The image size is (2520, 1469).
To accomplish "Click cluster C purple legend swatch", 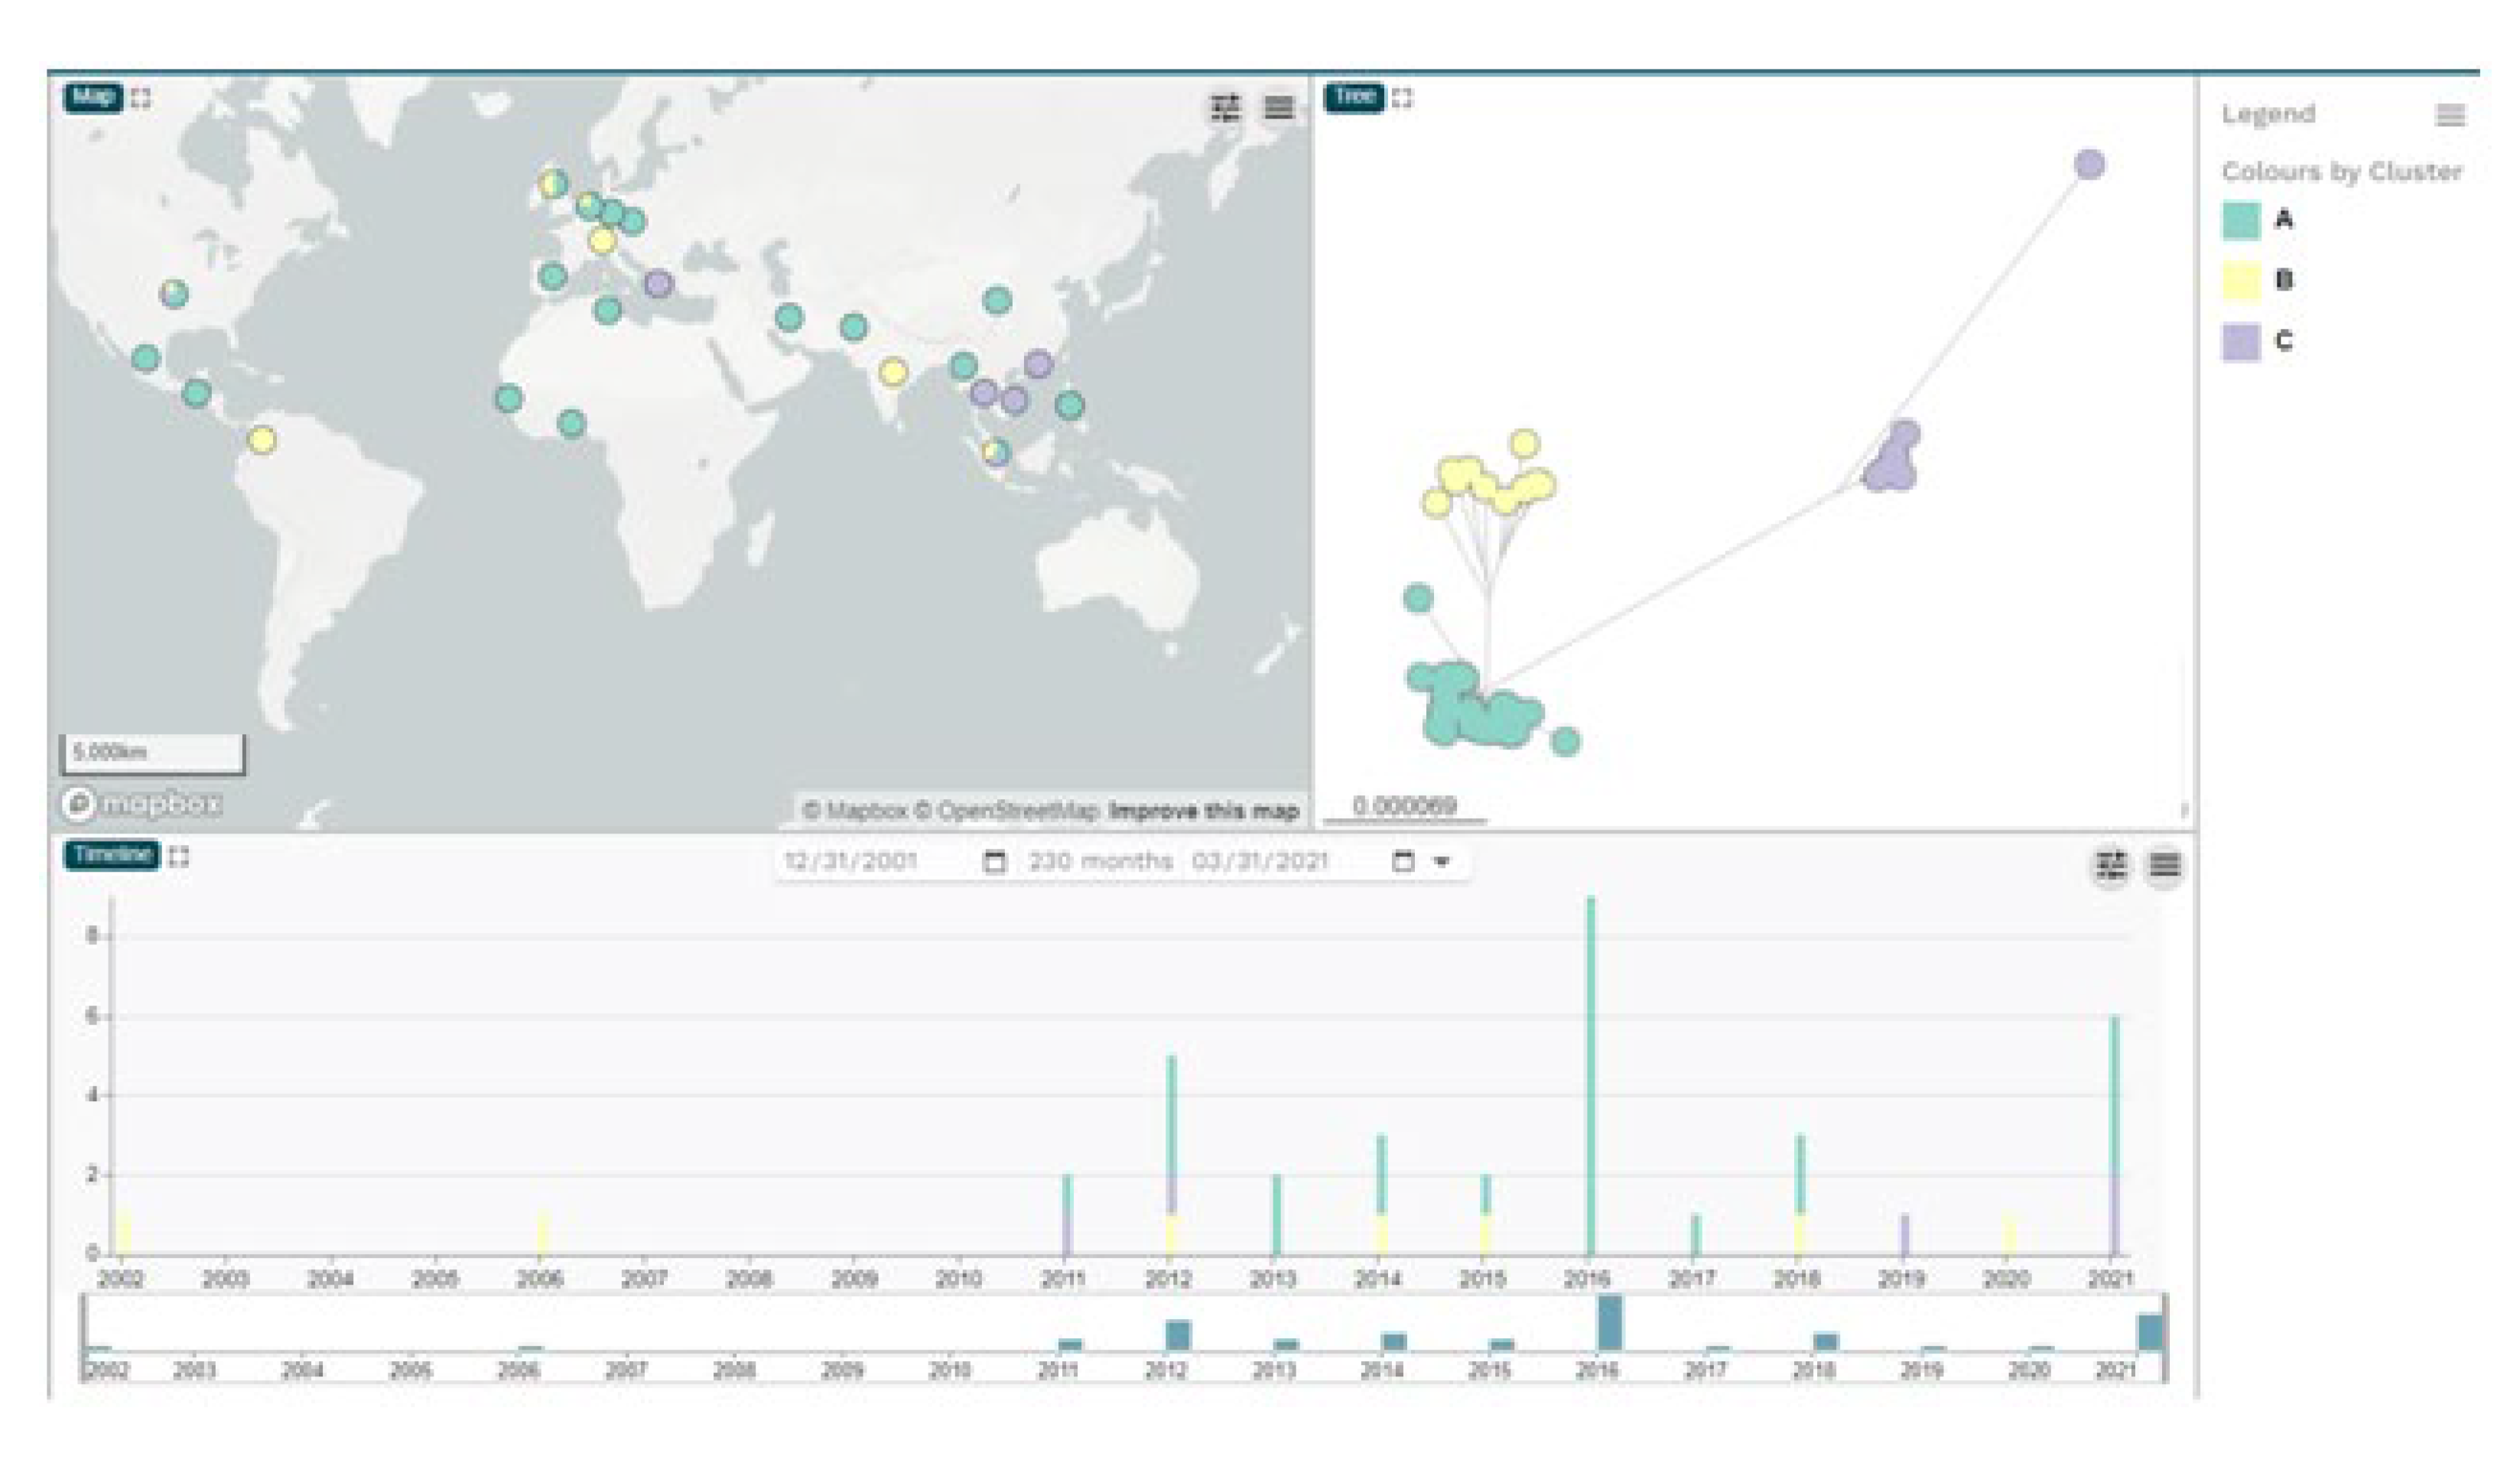I will (x=2241, y=342).
